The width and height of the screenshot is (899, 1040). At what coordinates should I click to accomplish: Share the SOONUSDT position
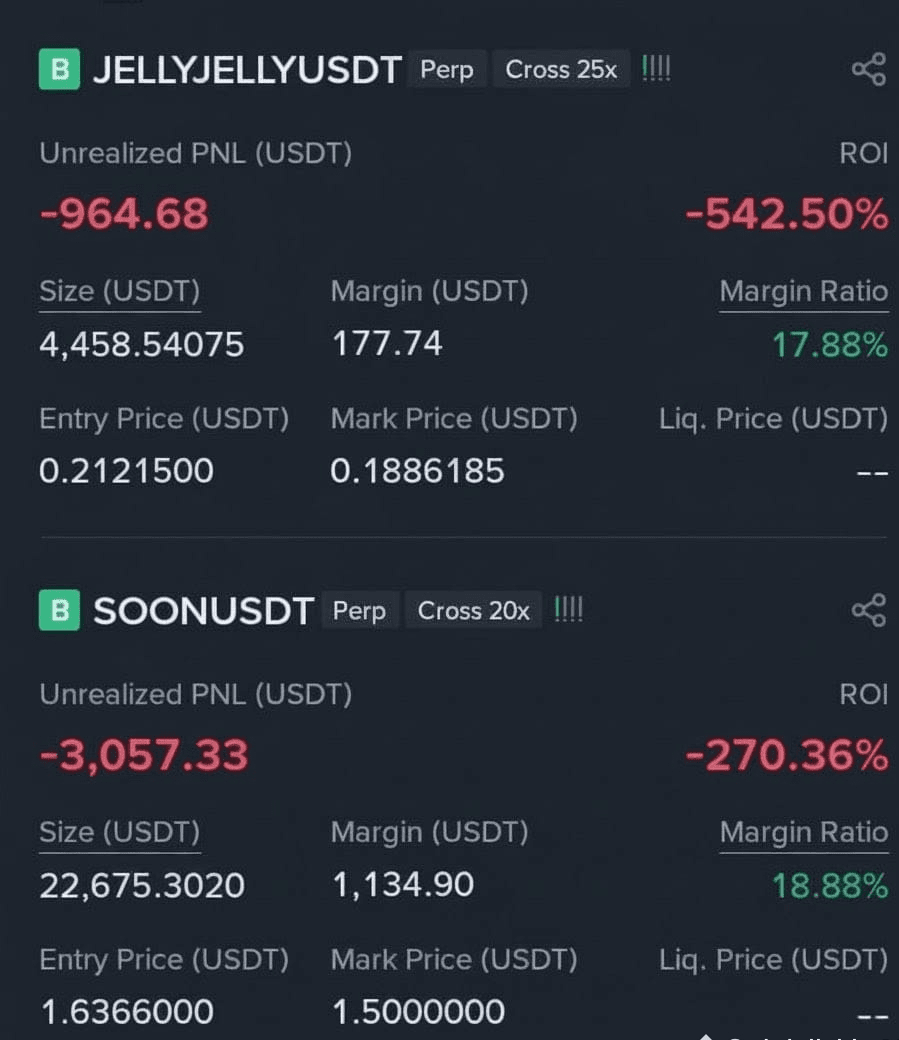(868, 610)
